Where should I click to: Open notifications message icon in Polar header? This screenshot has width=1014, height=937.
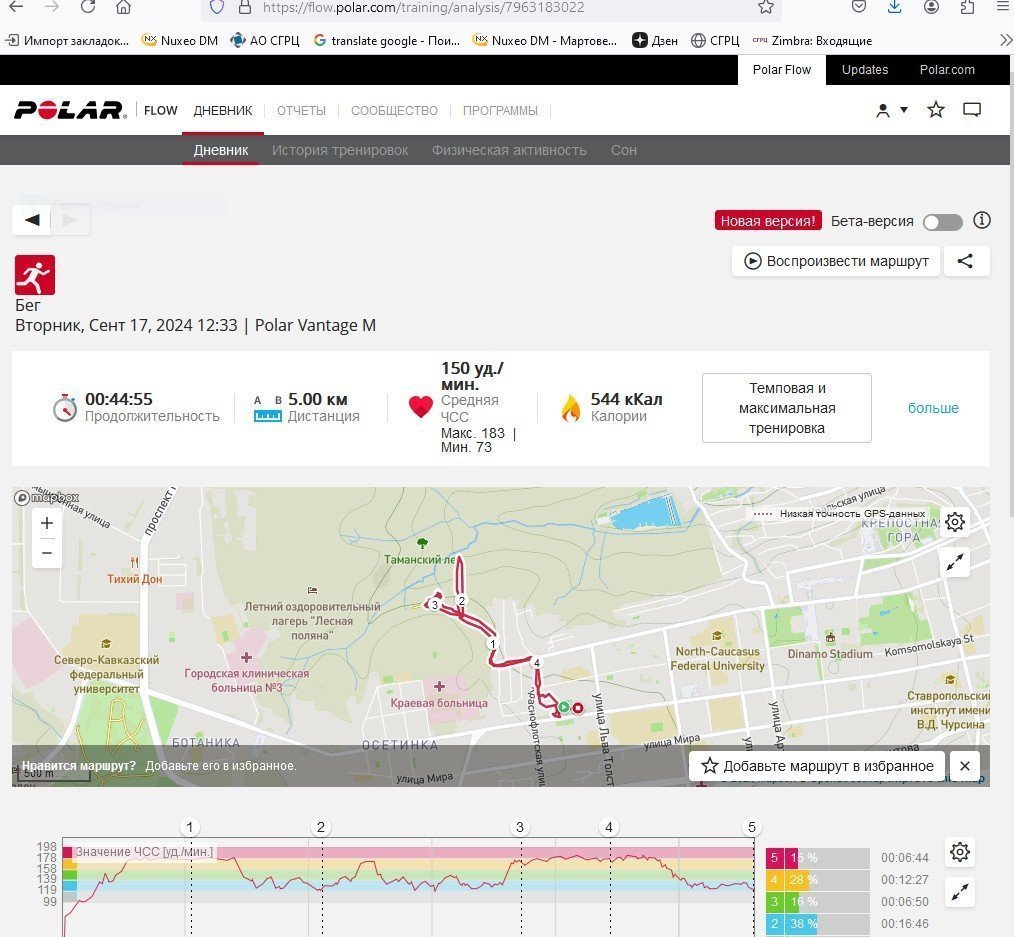coord(972,110)
